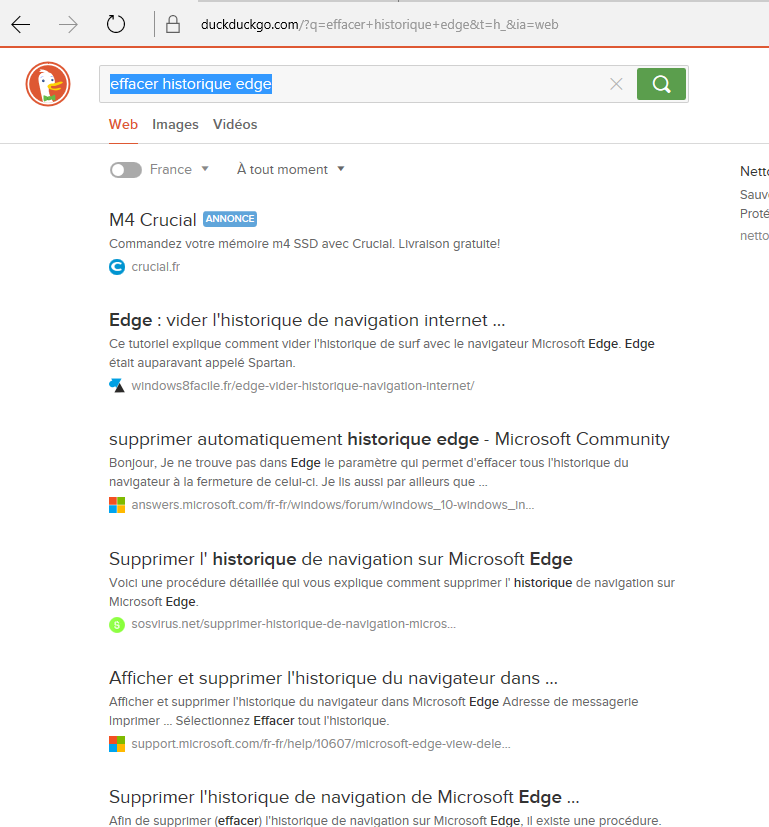Click the 'Bonjour, Je ne trouve pas' snippet
This screenshot has height=827, width=769.
pos(369,472)
